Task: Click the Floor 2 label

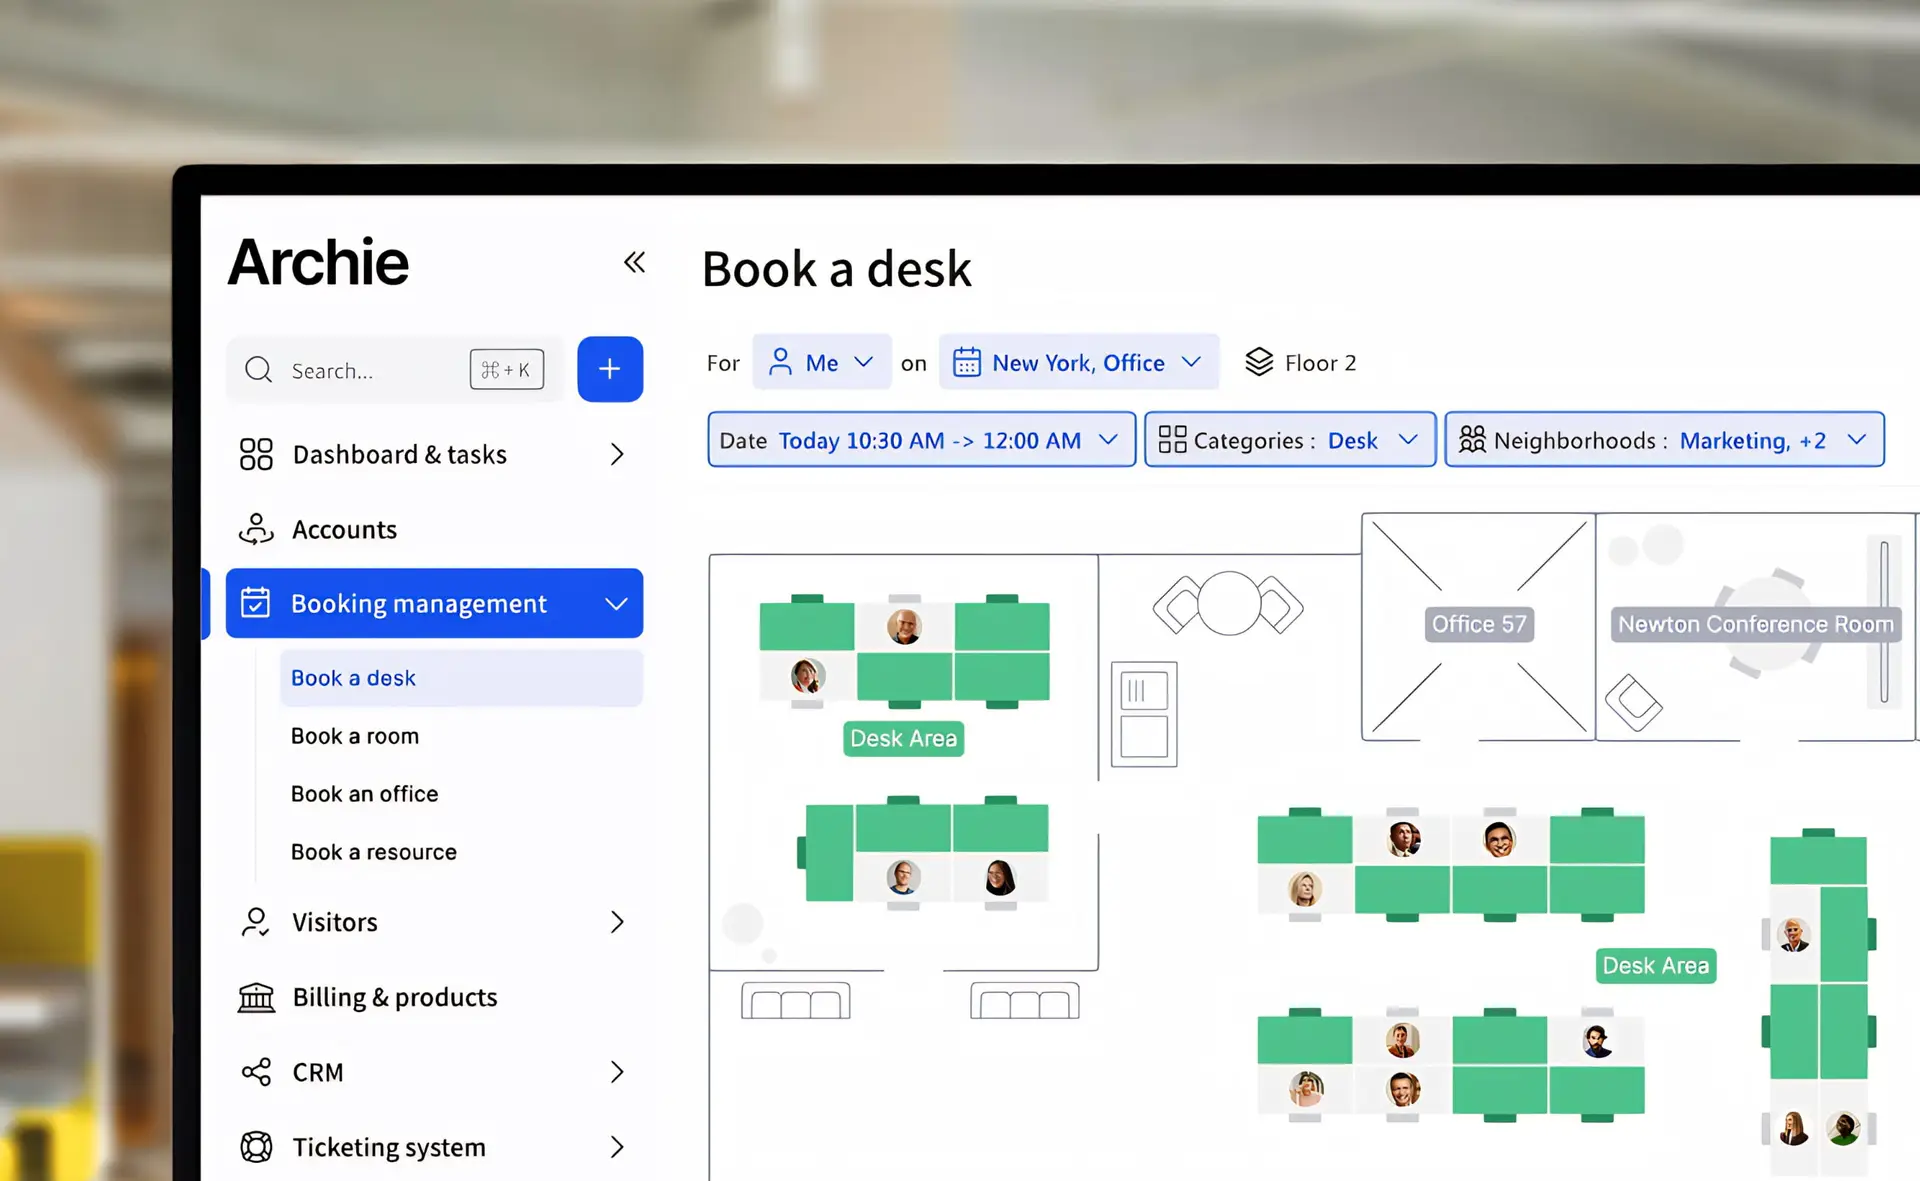Action: click(x=1320, y=363)
